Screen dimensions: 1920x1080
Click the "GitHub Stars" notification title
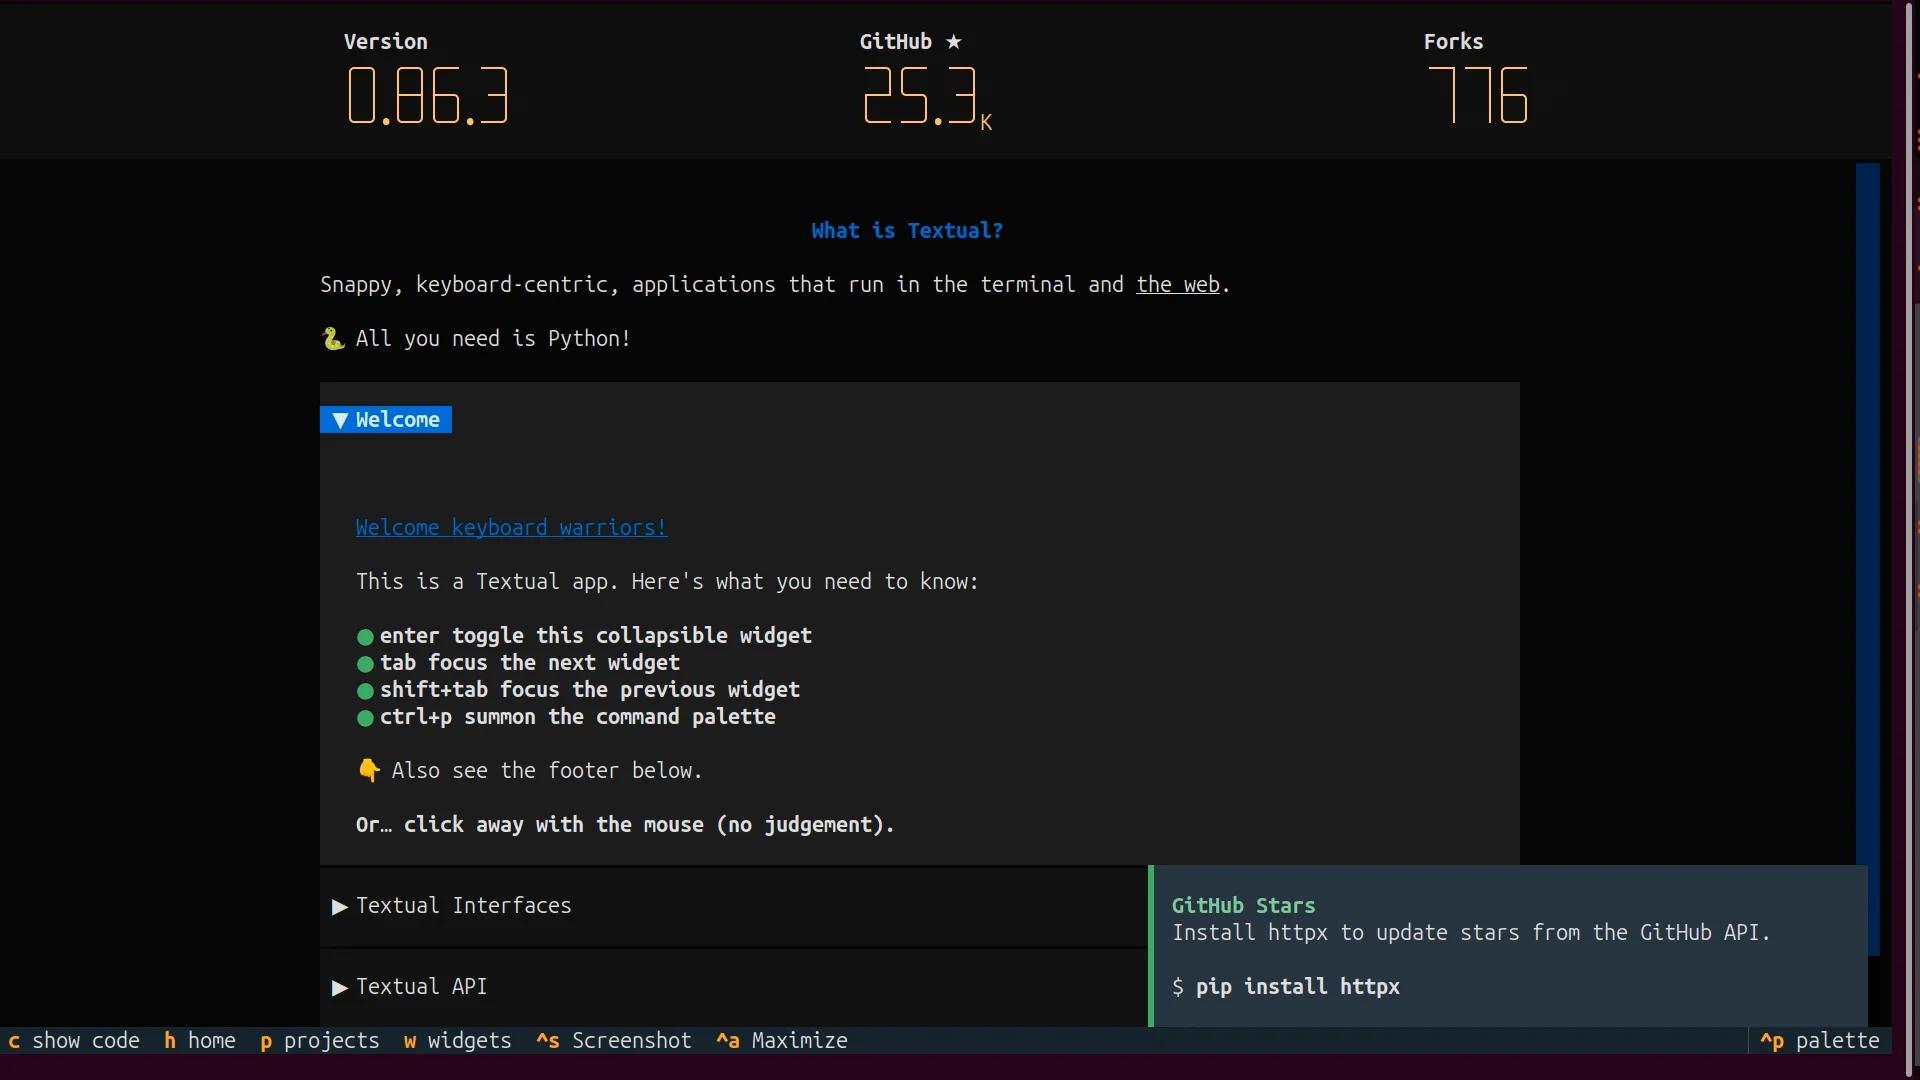pyautogui.click(x=1244, y=906)
